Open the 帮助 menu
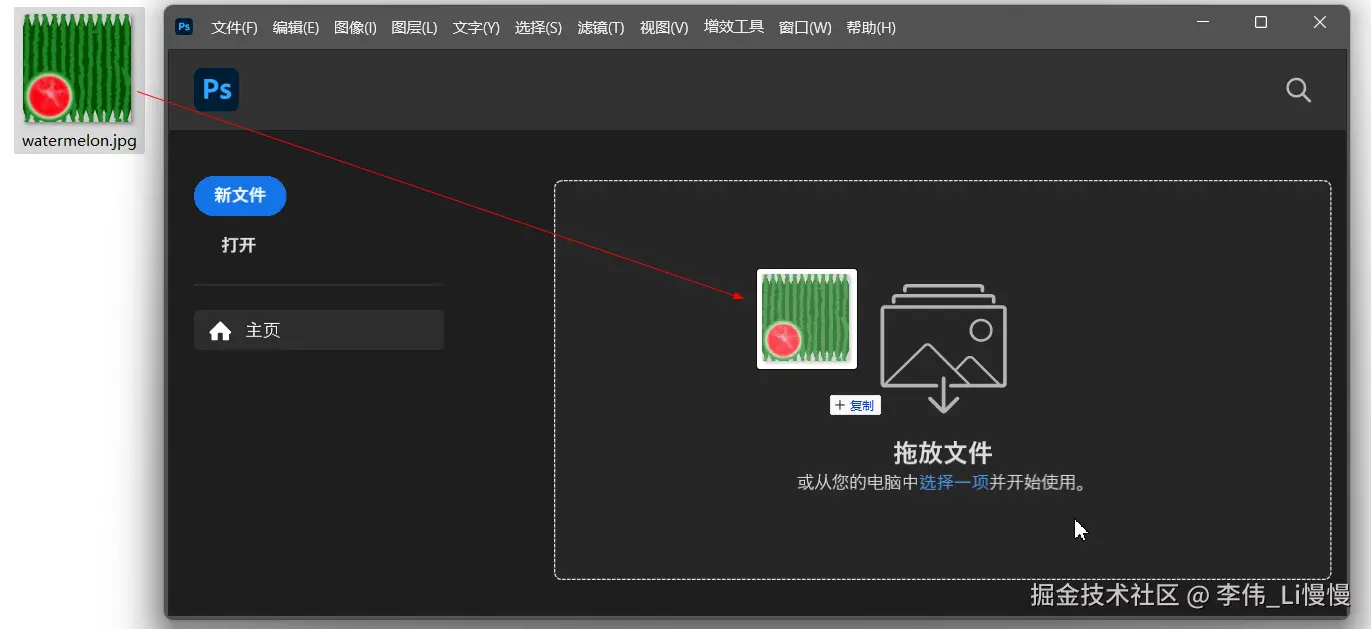The height and width of the screenshot is (629, 1371). pos(871,27)
